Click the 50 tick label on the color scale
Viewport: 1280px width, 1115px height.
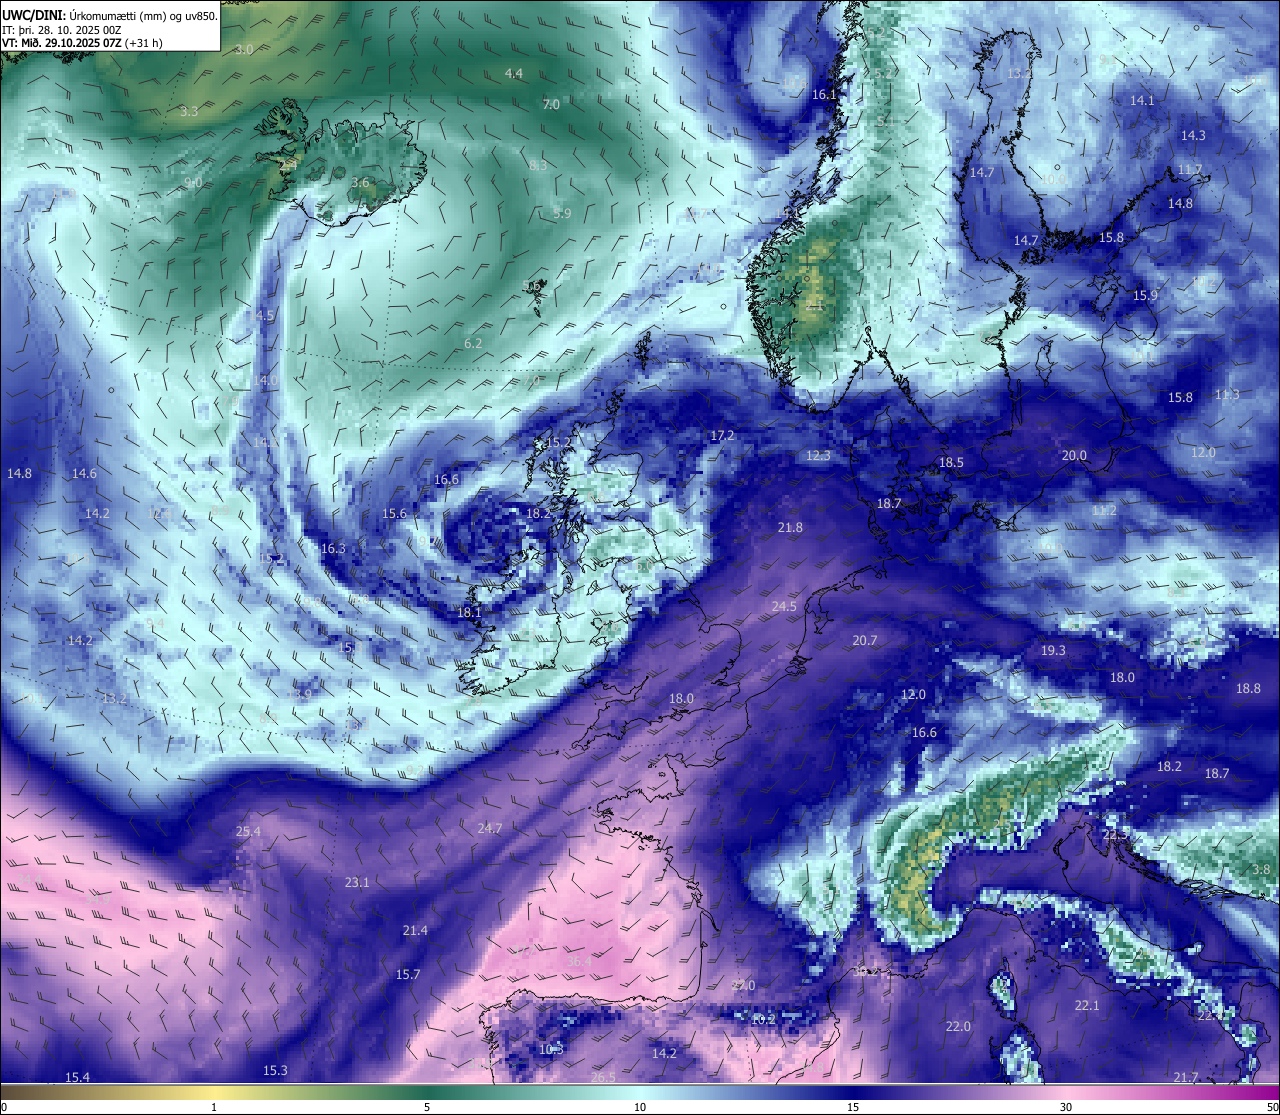pyautogui.click(x=1272, y=1107)
